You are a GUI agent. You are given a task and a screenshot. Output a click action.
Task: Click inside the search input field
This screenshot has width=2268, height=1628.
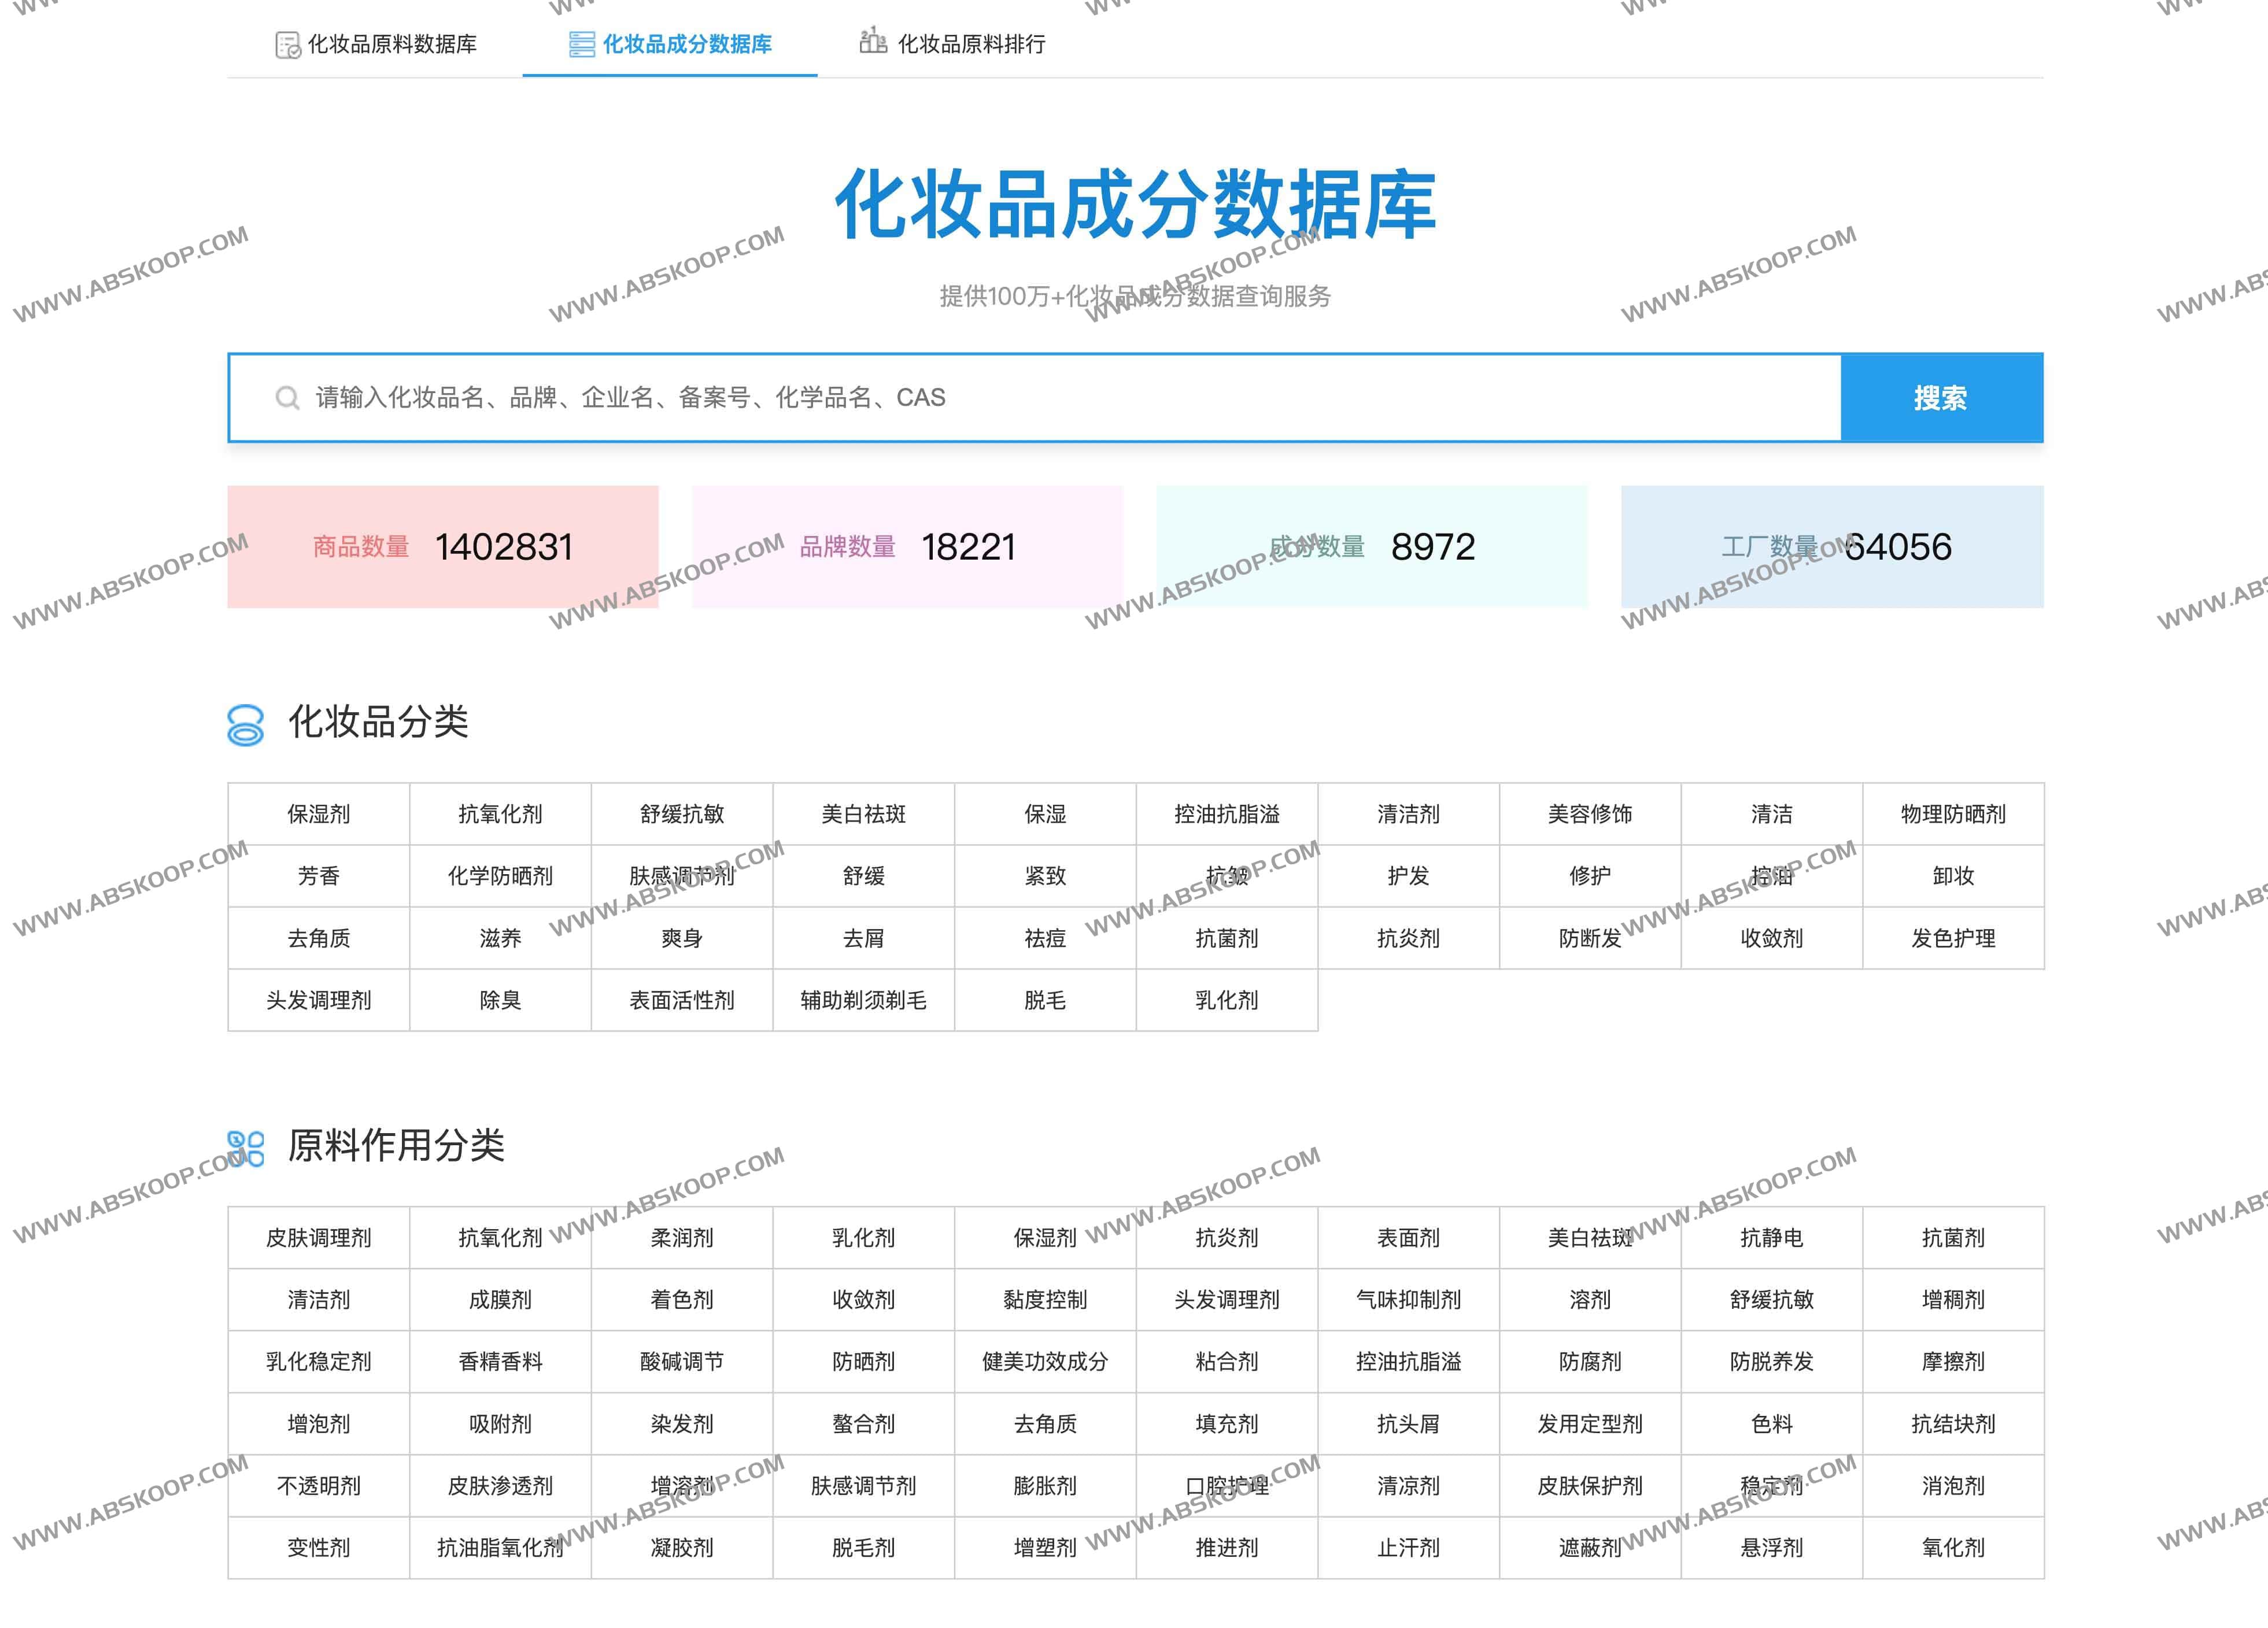coord(1000,397)
